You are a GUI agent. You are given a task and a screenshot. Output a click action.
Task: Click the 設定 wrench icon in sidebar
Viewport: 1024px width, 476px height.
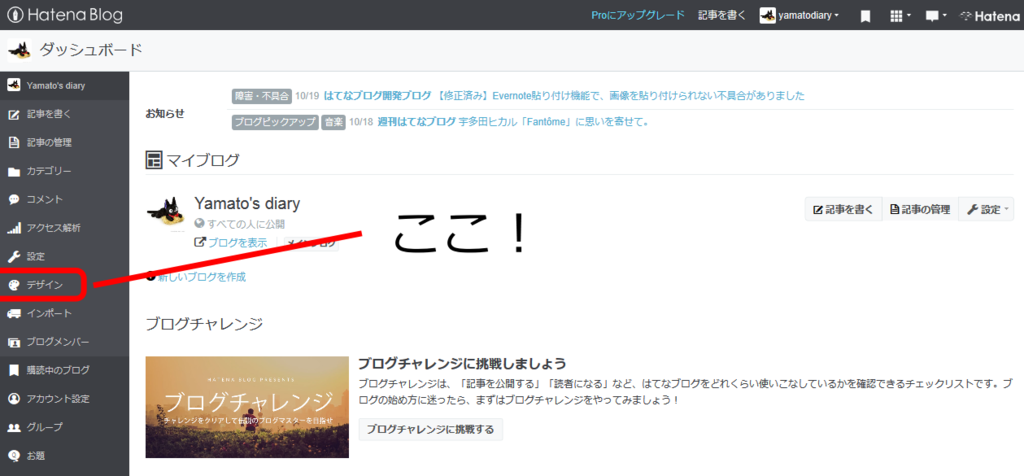pos(14,257)
